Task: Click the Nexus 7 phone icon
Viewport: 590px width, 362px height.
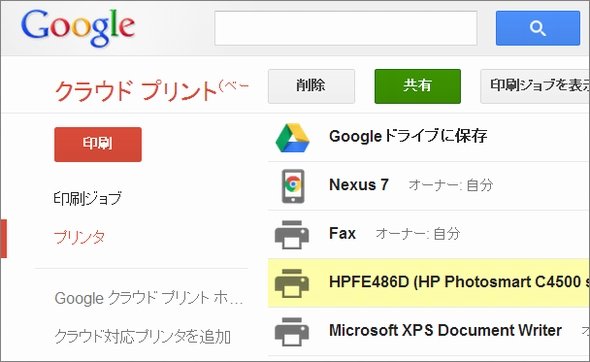Action: point(293,186)
